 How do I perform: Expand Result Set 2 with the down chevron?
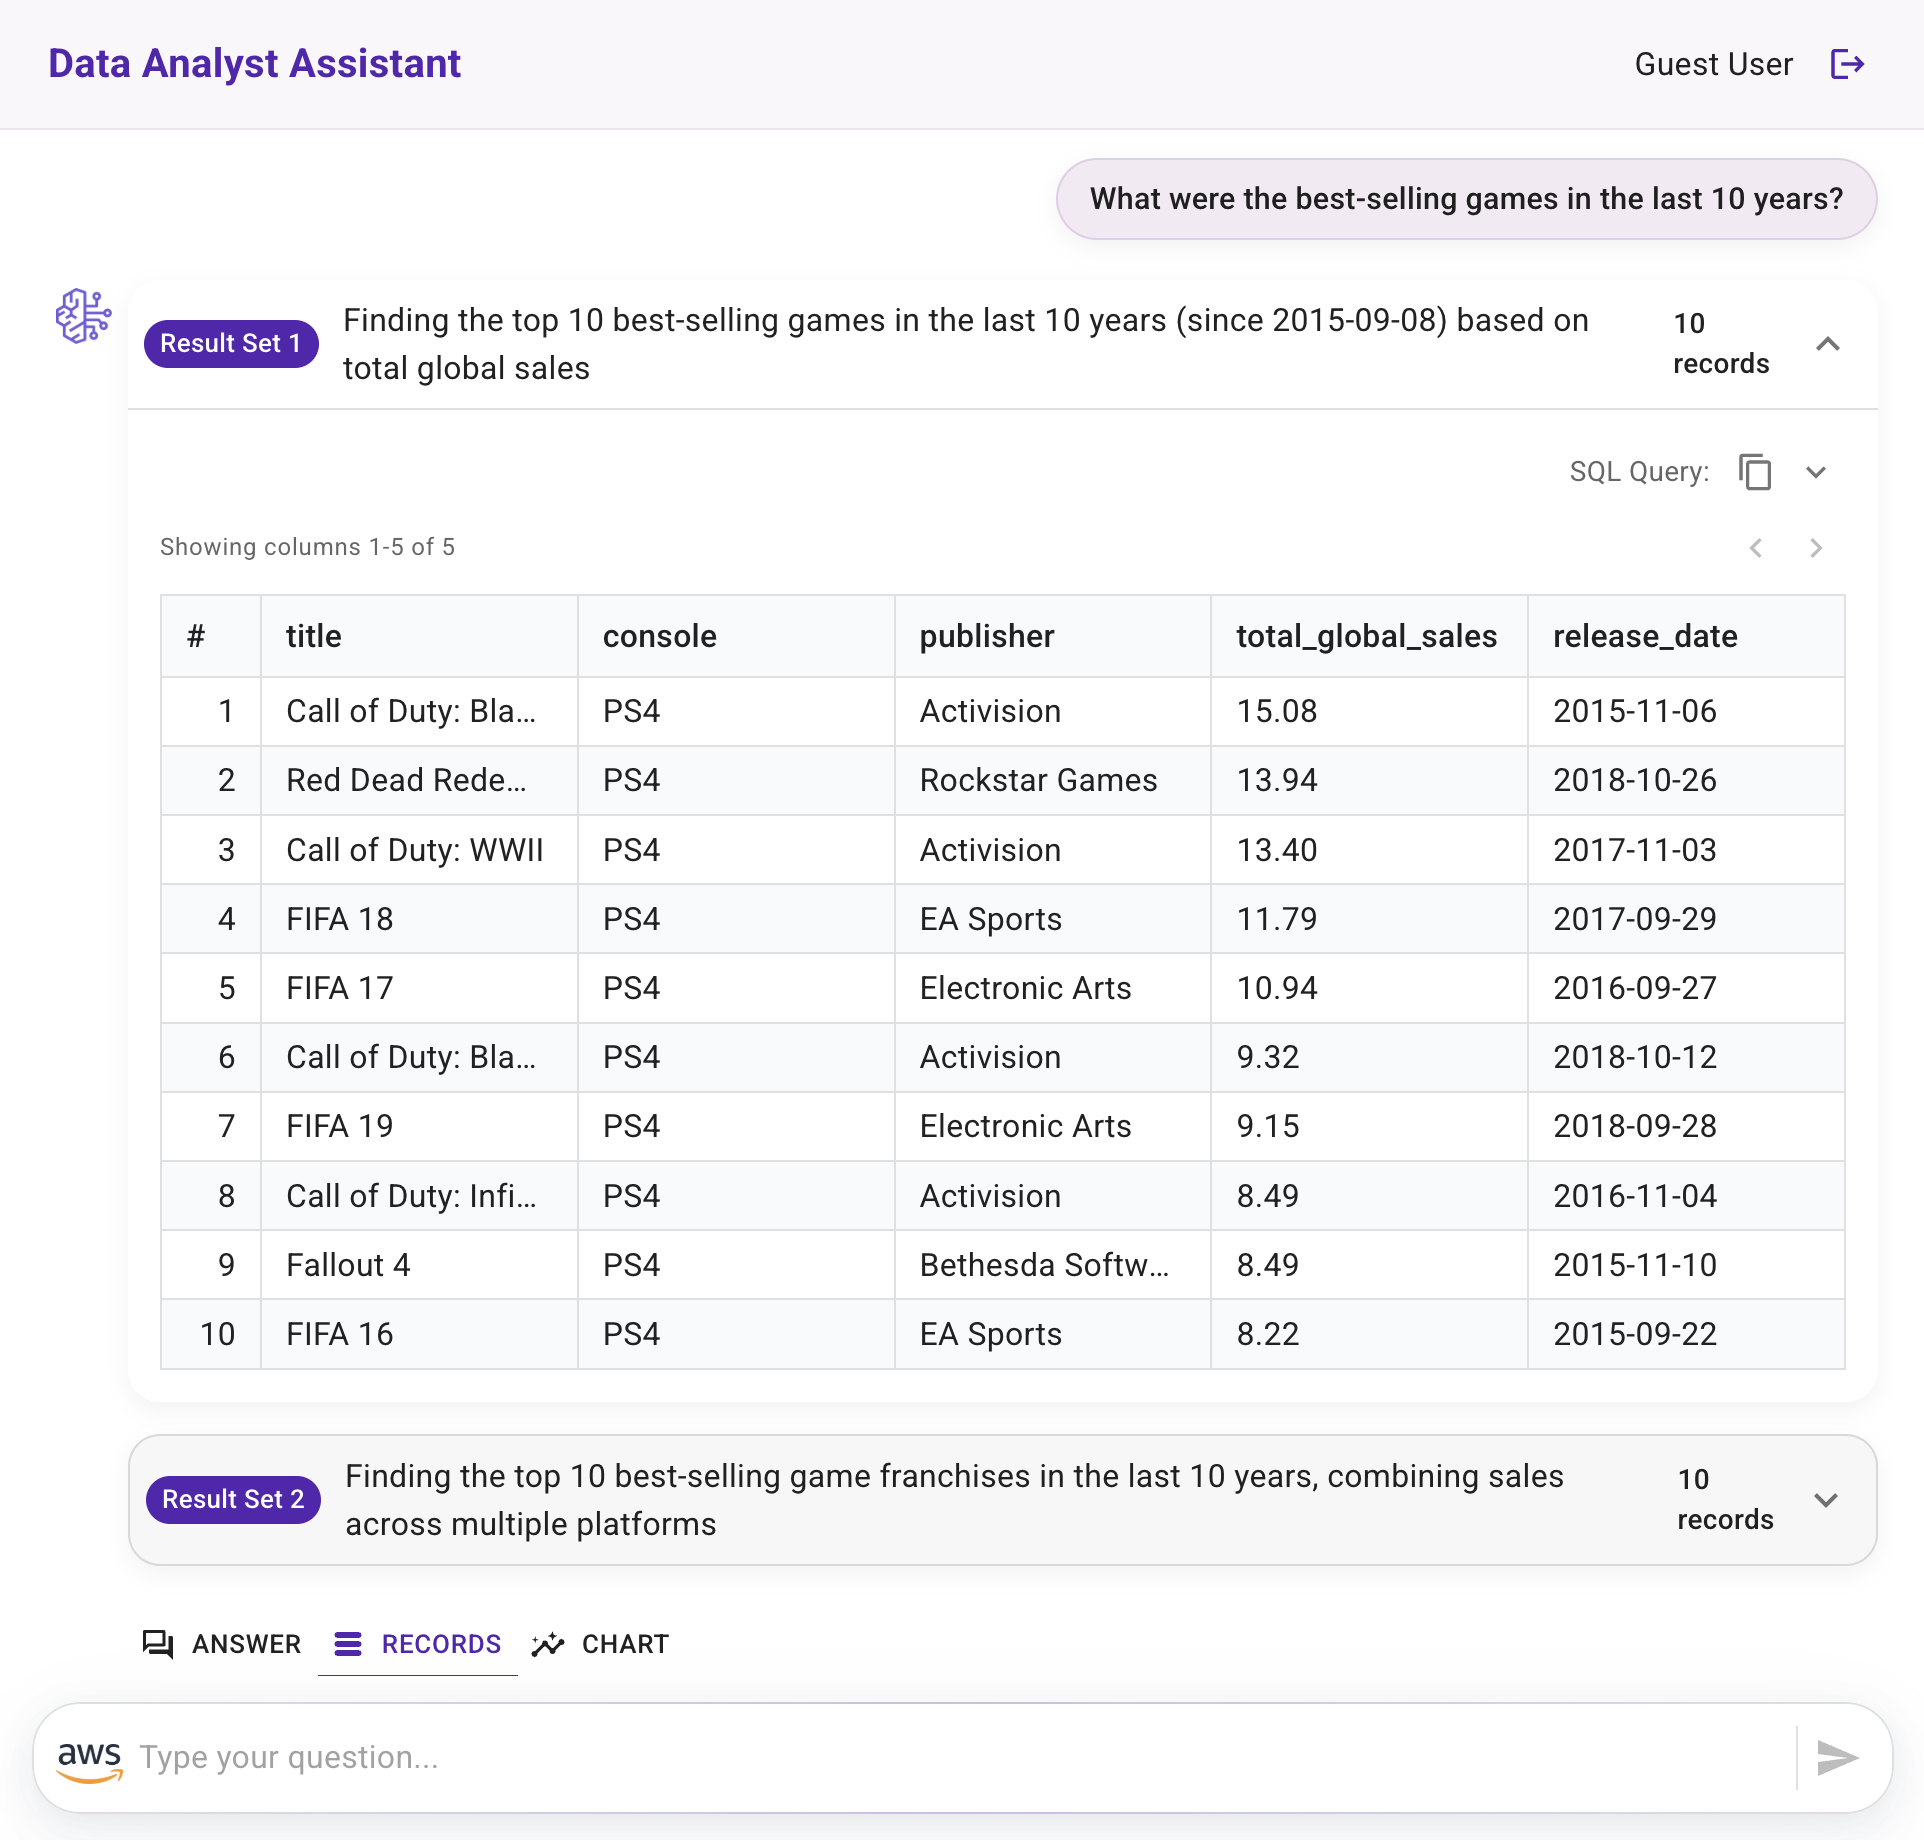[x=1826, y=1500]
